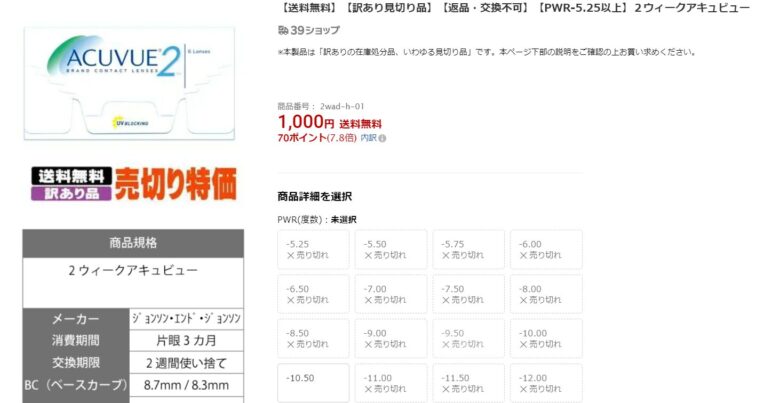
Task: Select the -10.50 PWR option
Action: point(313,382)
